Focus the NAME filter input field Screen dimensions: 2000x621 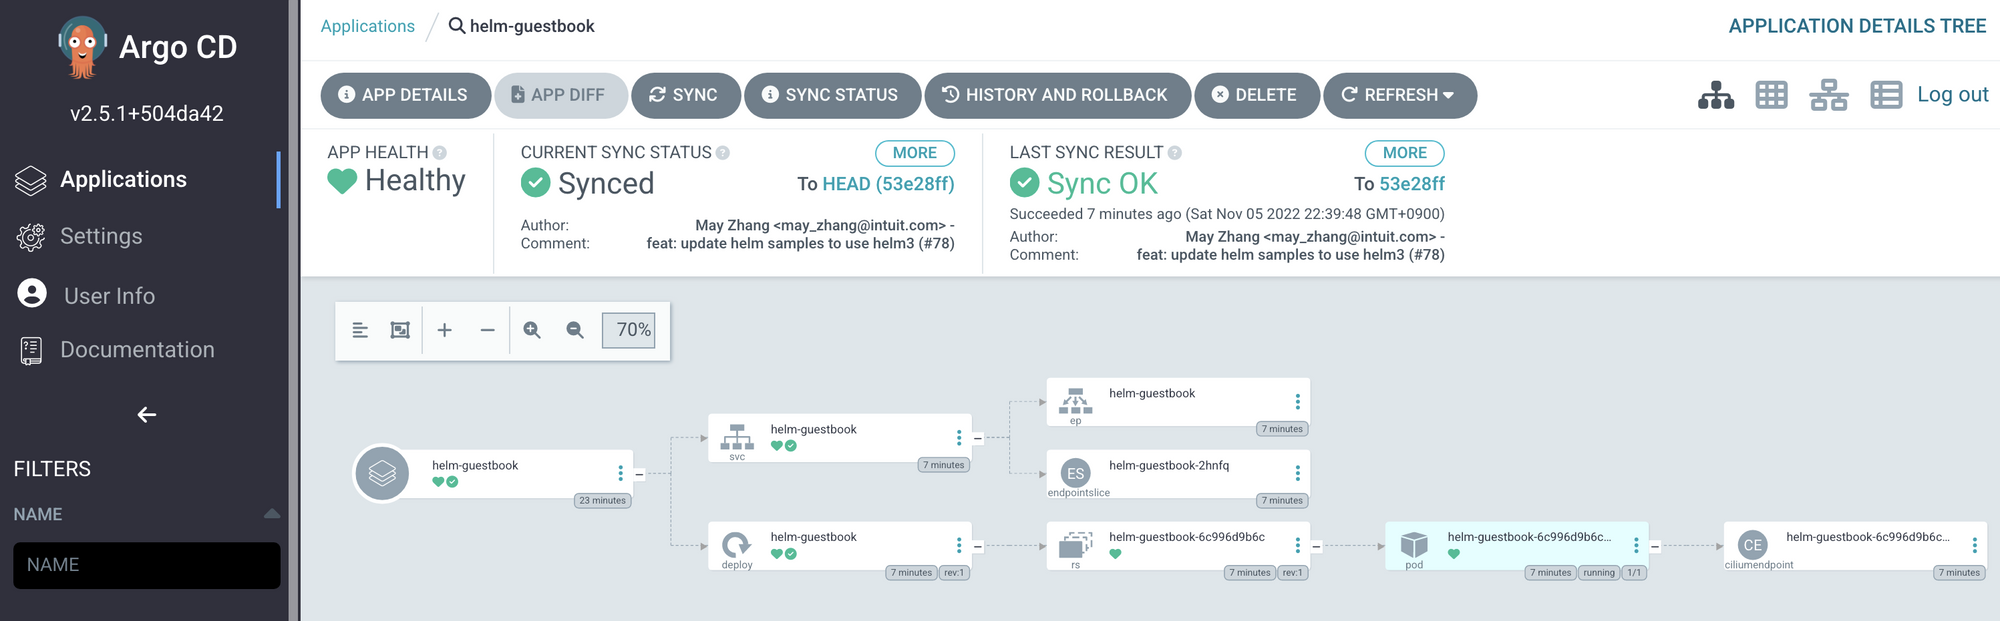click(x=147, y=565)
